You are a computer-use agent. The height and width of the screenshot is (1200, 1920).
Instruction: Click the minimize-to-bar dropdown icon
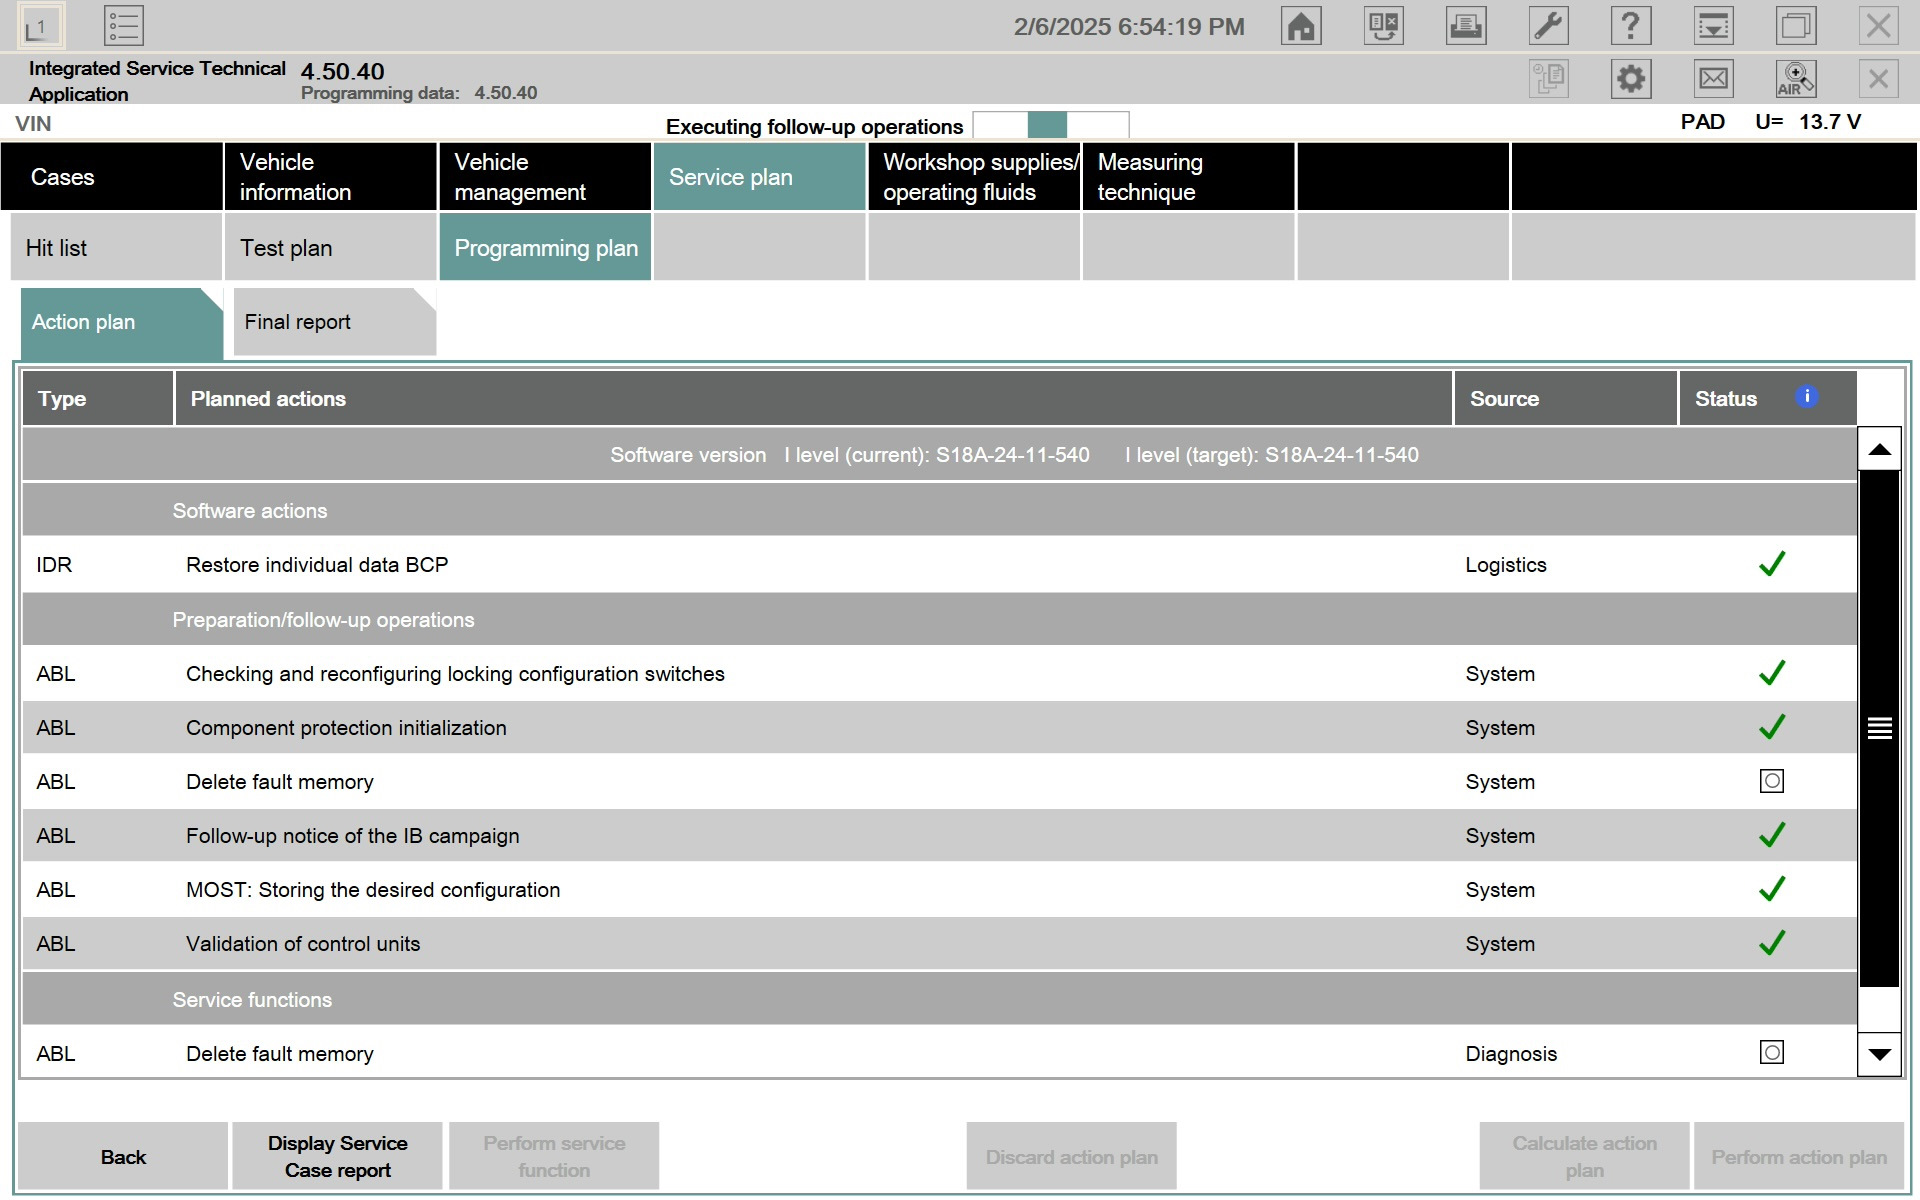[1713, 26]
